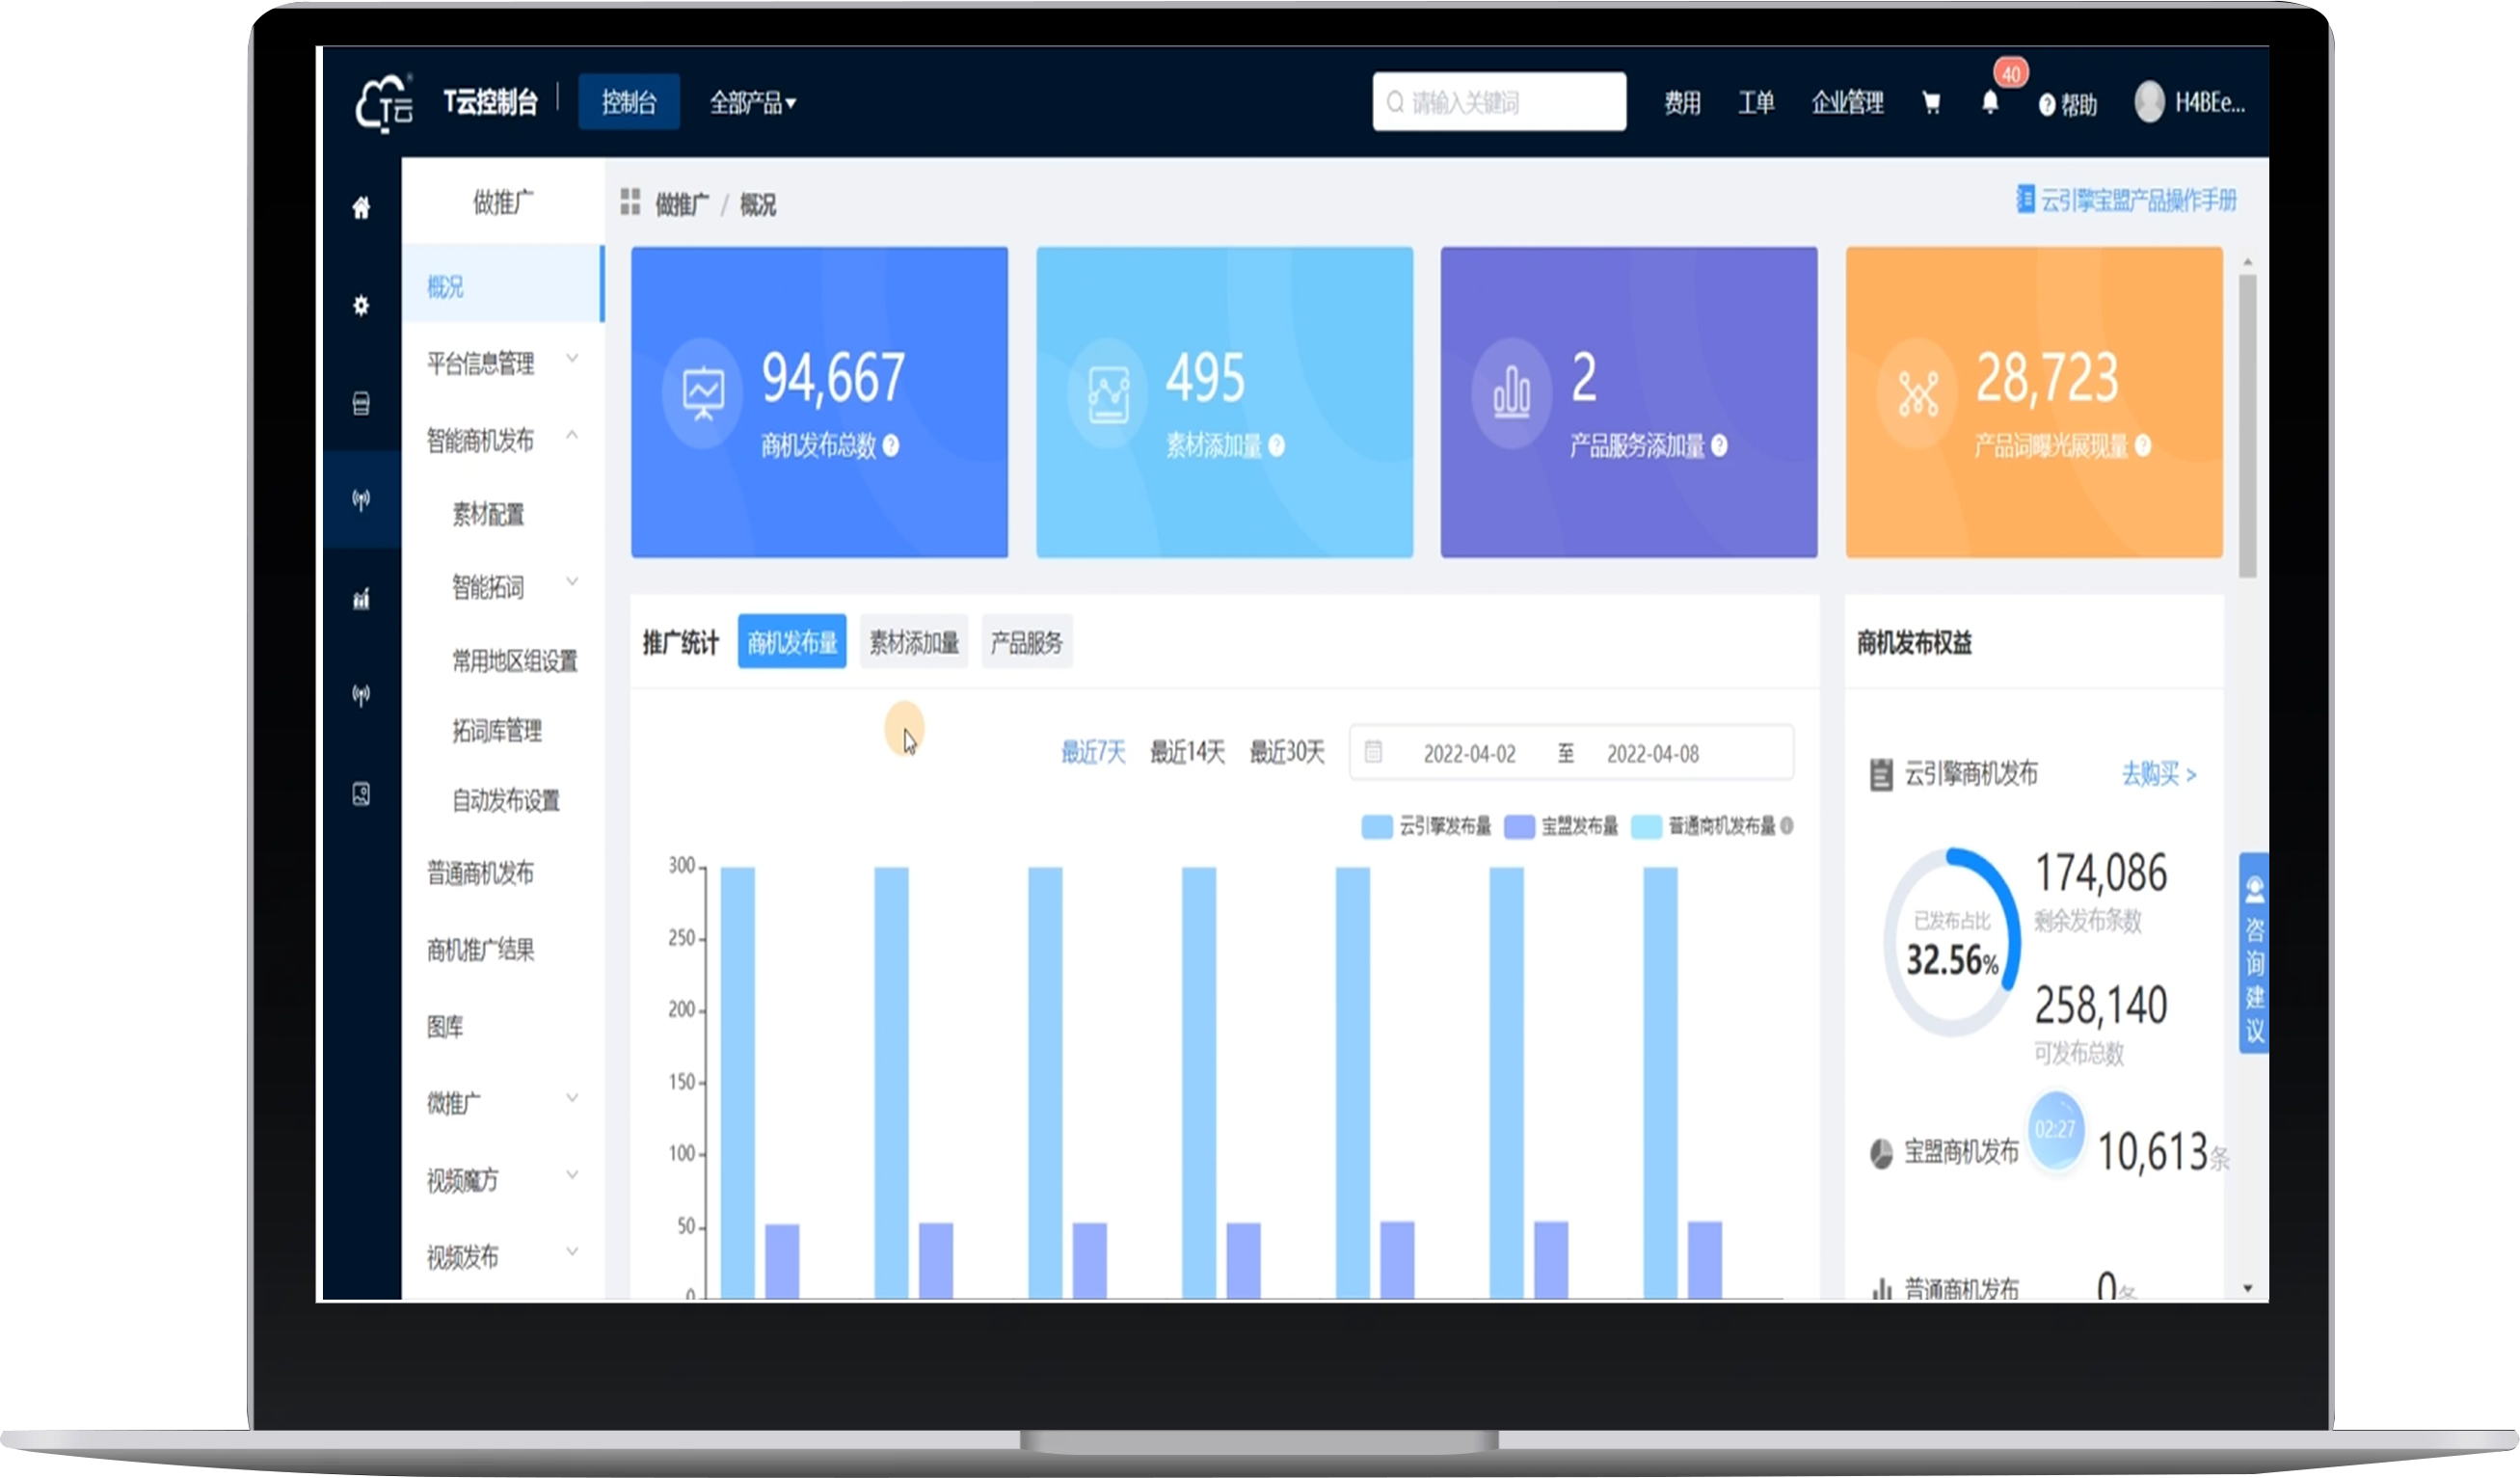The image size is (2520, 1478).
Task: Toggle 宝盟发布量 legend series
Action: coord(1561,826)
